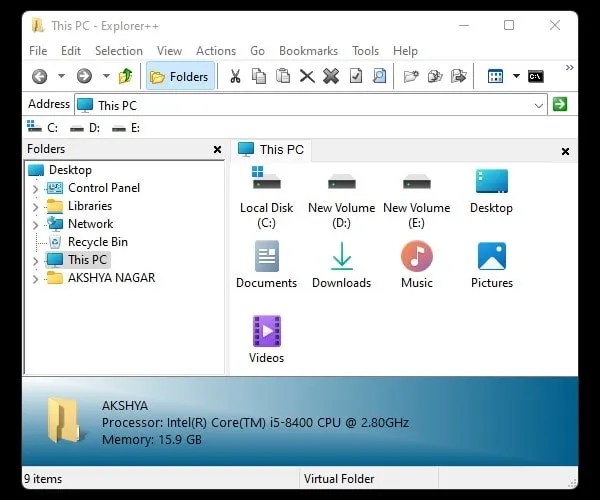Select the Videos folder icon
The height and width of the screenshot is (500, 600).
click(x=266, y=340)
